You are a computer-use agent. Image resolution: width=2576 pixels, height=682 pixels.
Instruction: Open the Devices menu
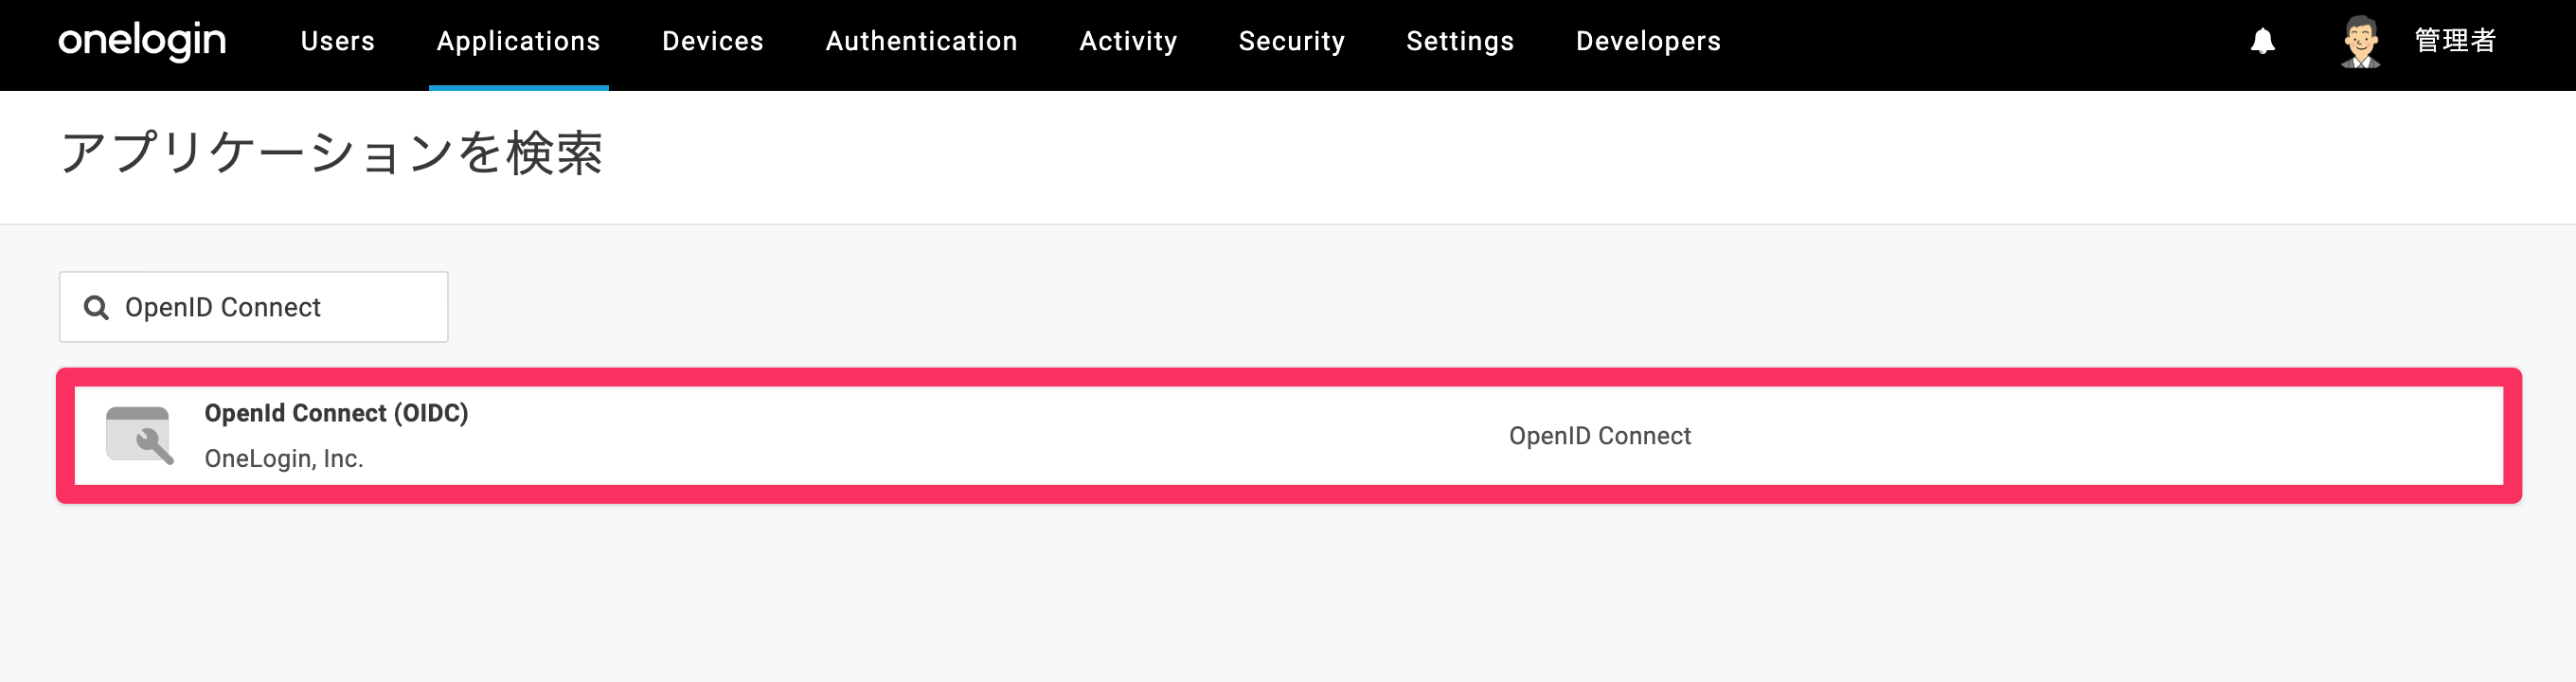(713, 41)
